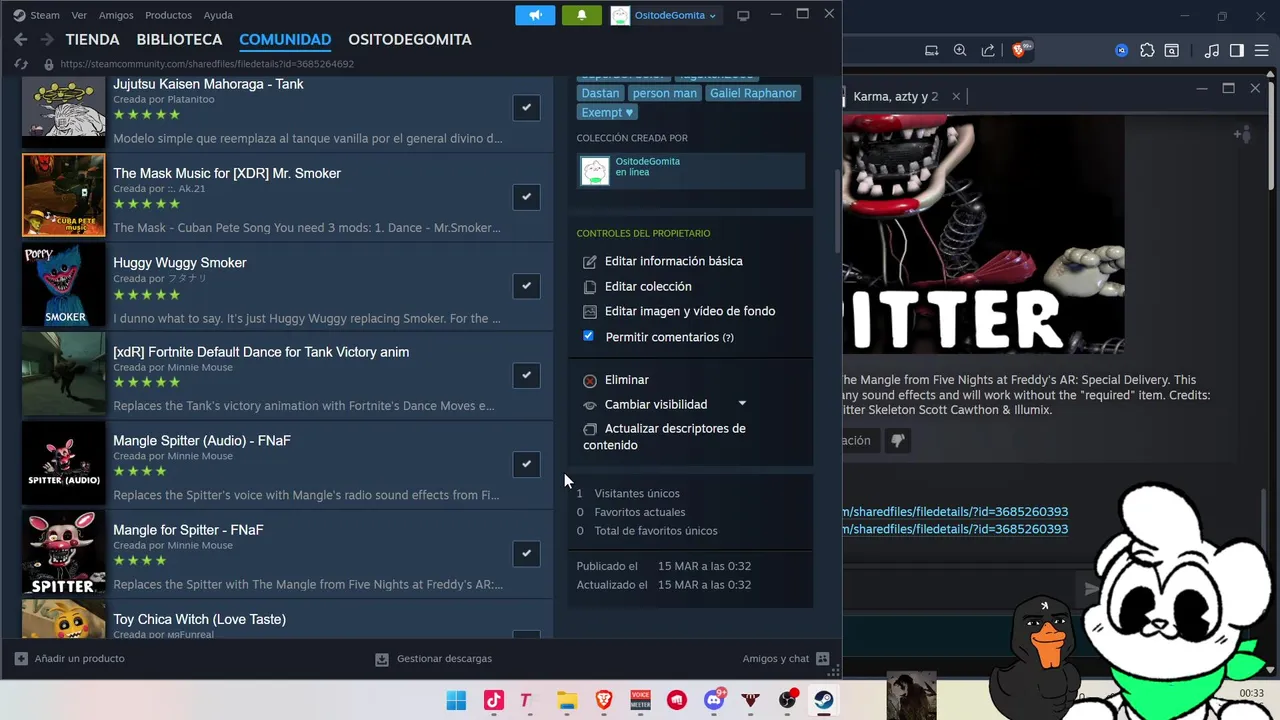The image size is (1280, 720).
Task: Switch to the COMUNIDAD tab
Action: (285, 39)
